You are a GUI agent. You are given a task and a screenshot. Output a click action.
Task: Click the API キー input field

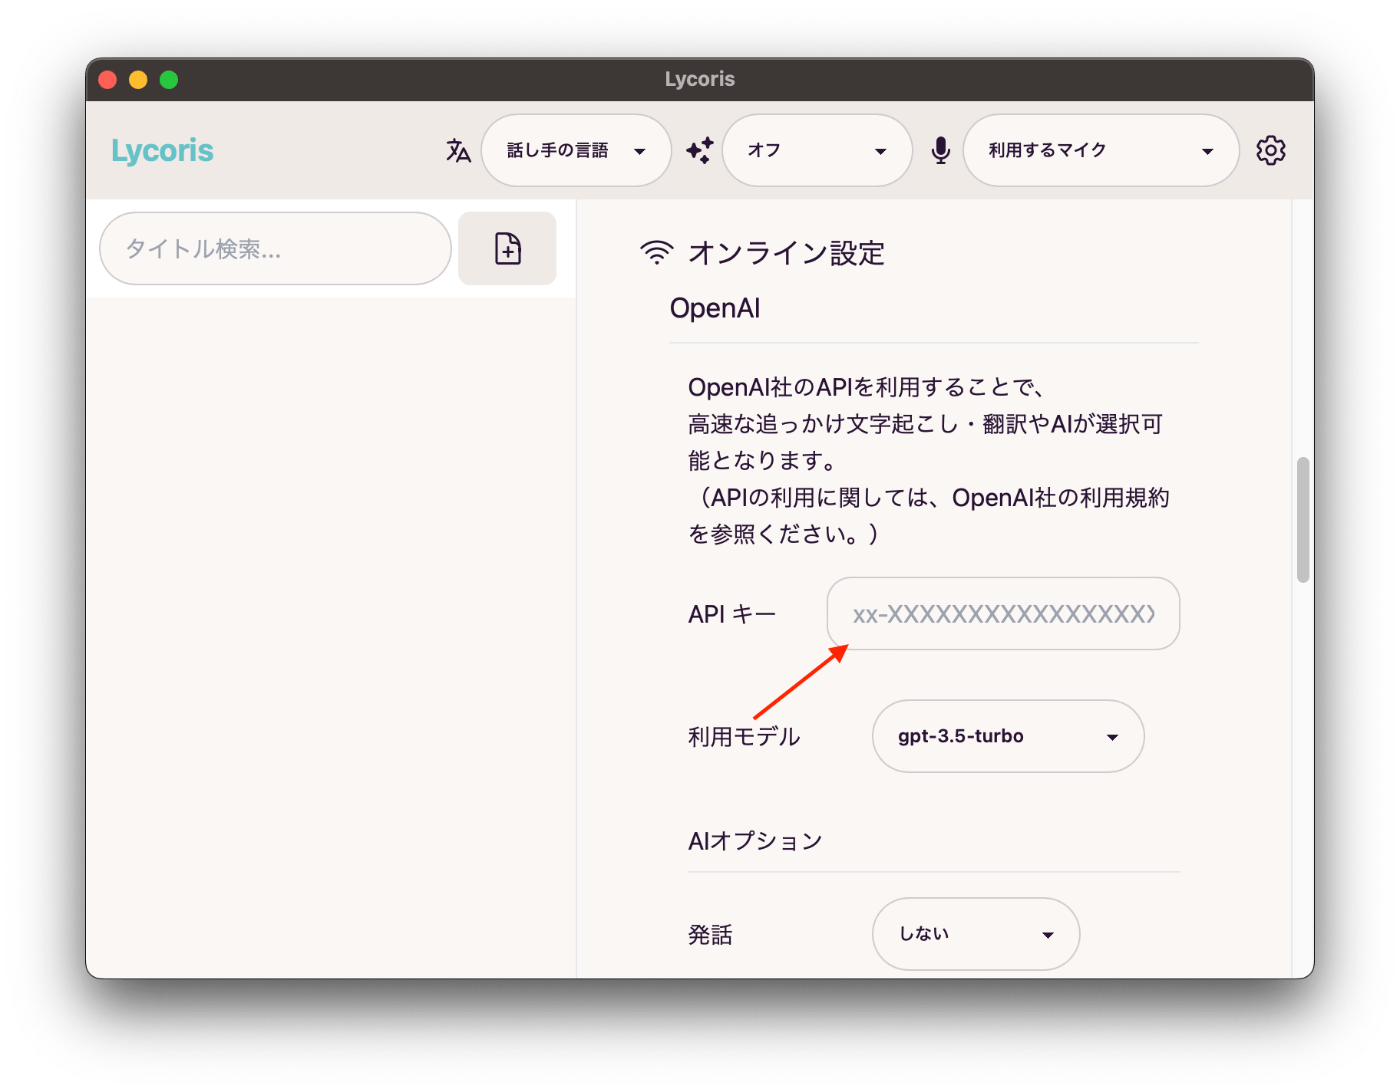click(x=1003, y=614)
